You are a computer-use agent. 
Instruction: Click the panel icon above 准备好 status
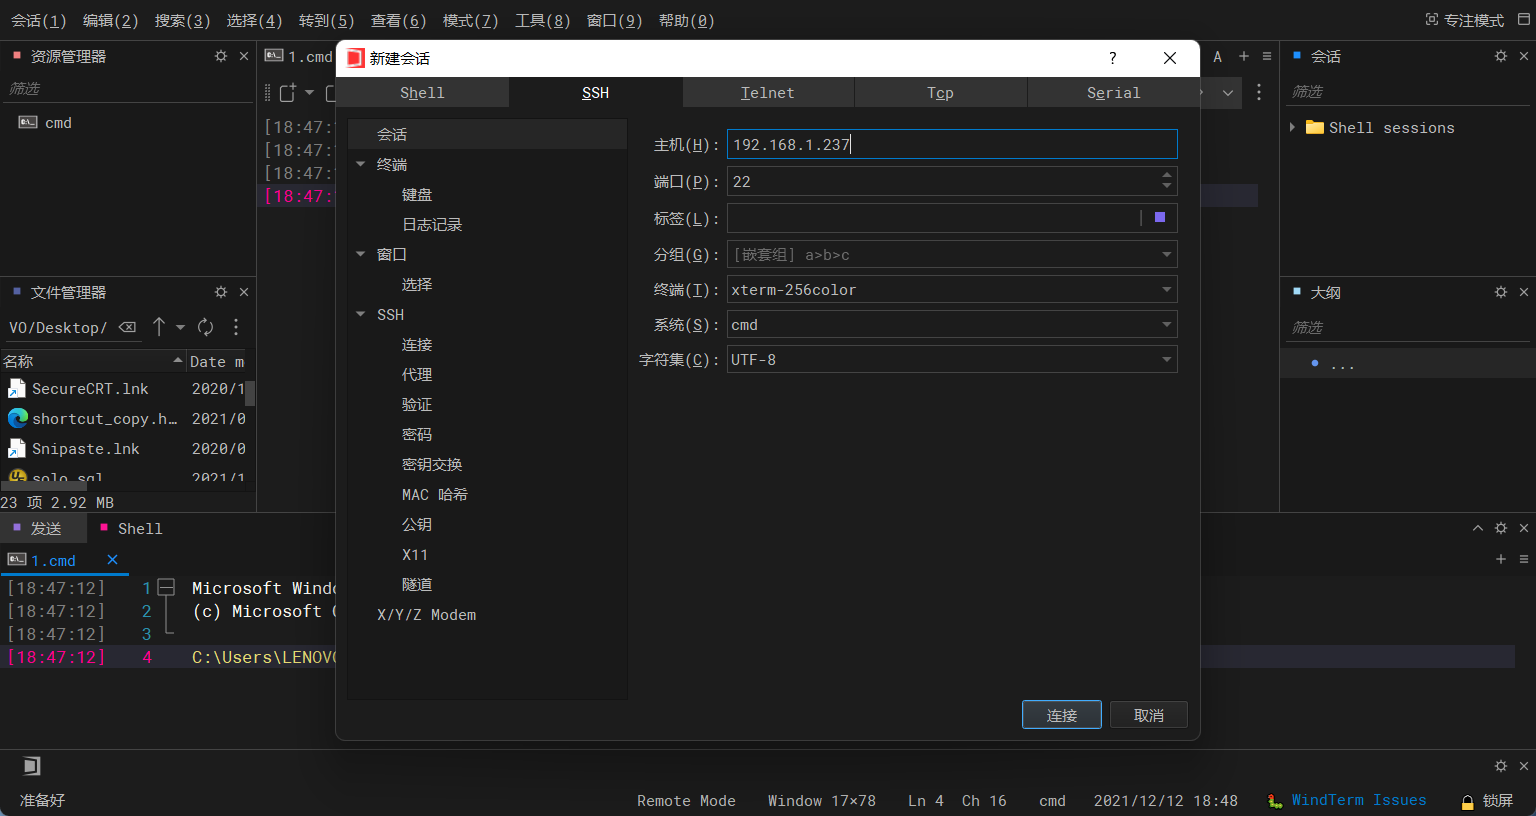(32, 766)
